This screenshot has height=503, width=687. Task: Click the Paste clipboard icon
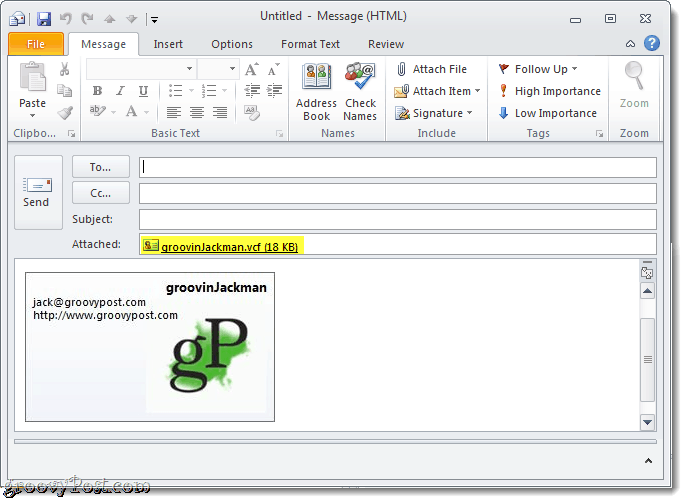pyautogui.click(x=32, y=79)
